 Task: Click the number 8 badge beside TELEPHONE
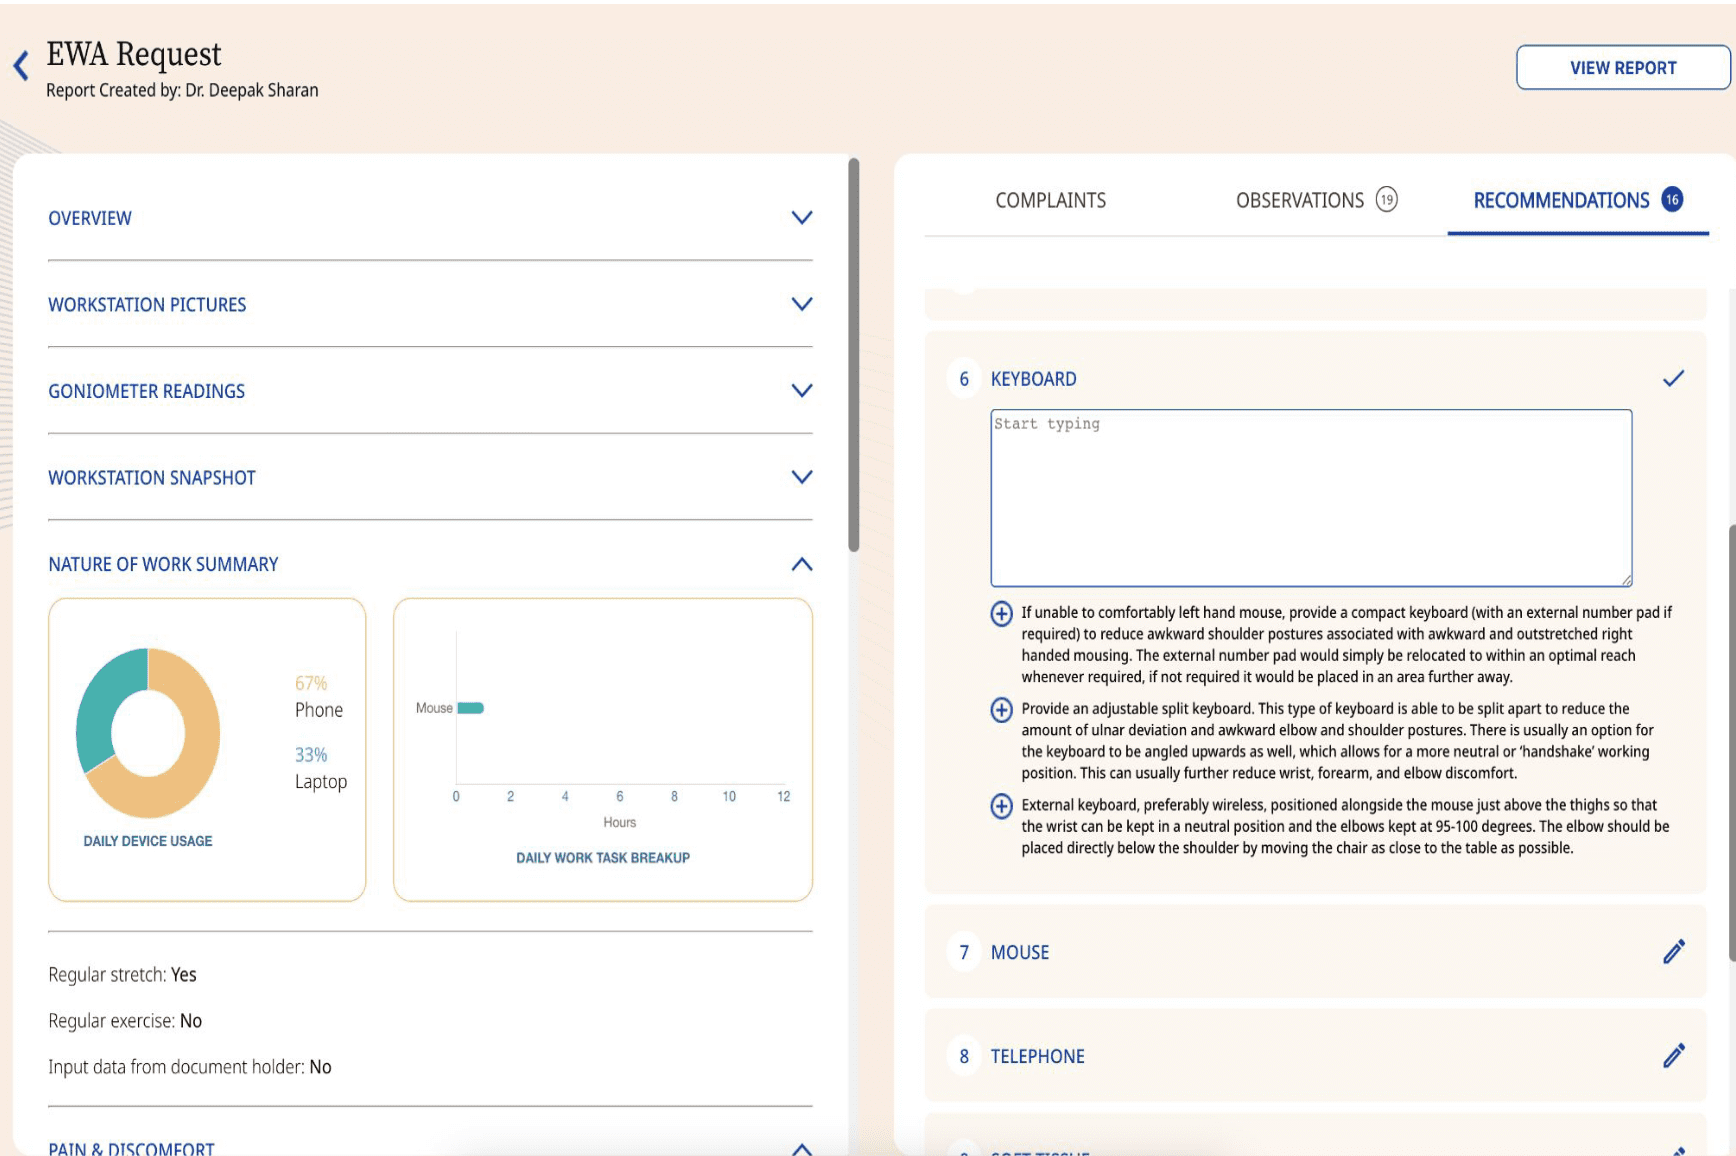click(x=964, y=1056)
